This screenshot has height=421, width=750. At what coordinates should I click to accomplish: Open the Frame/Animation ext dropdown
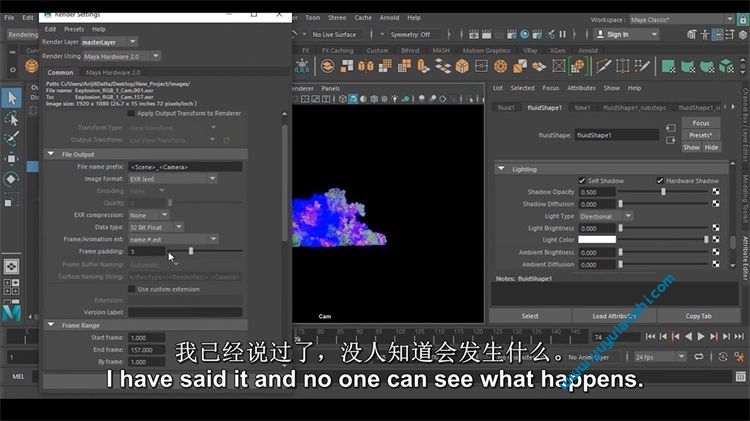(x=173, y=239)
